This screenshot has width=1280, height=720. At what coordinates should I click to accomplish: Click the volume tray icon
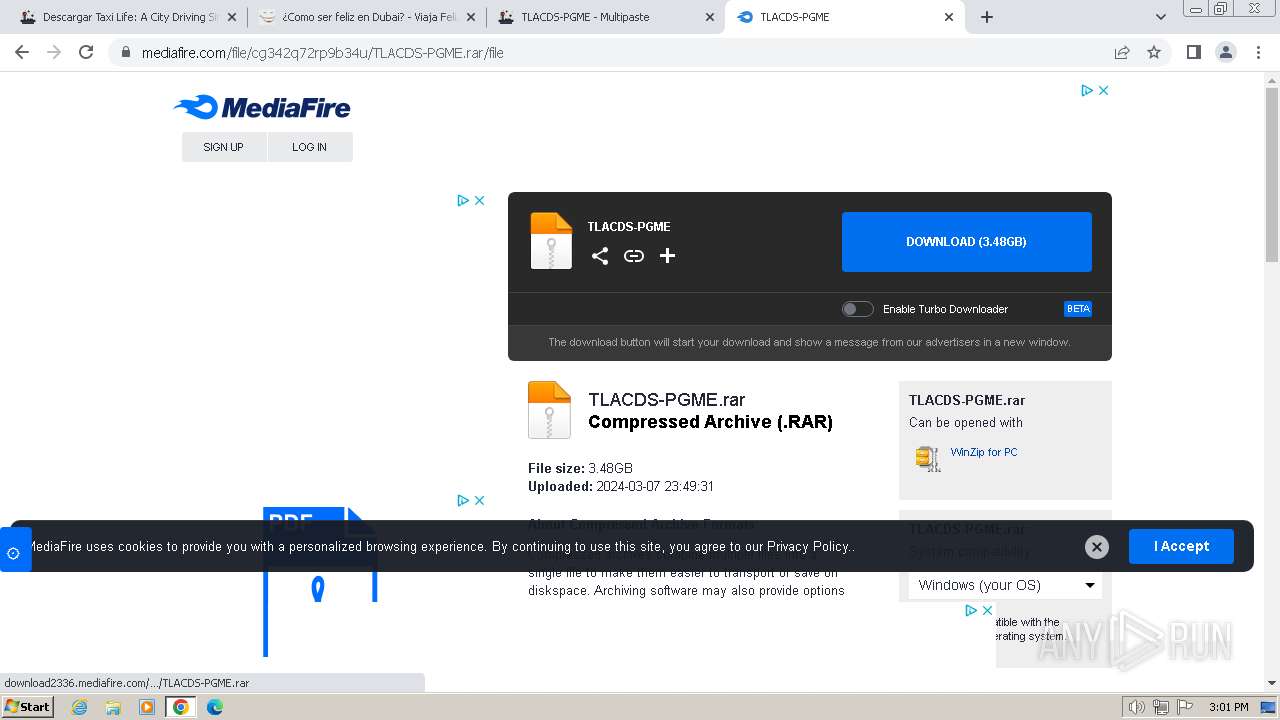pos(1136,707)
